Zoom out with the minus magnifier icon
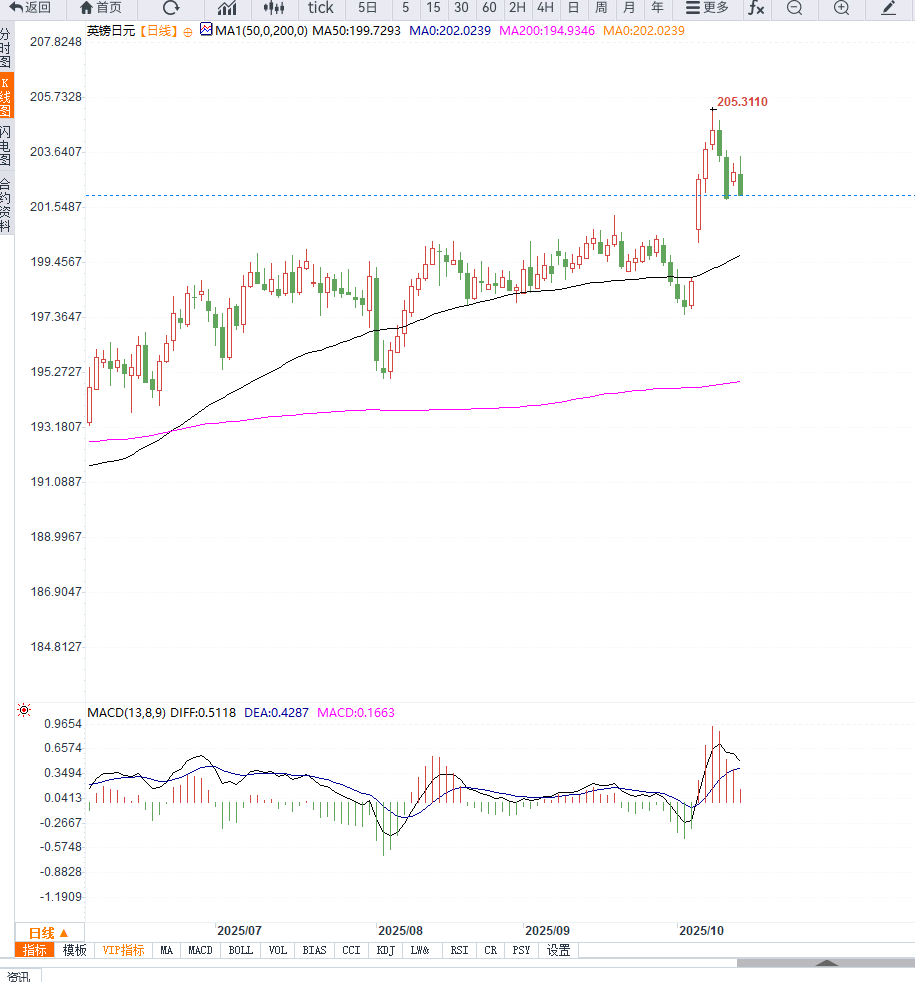This screenshot has height=982, width=915. pyautogui.click(x=794, y=8)
